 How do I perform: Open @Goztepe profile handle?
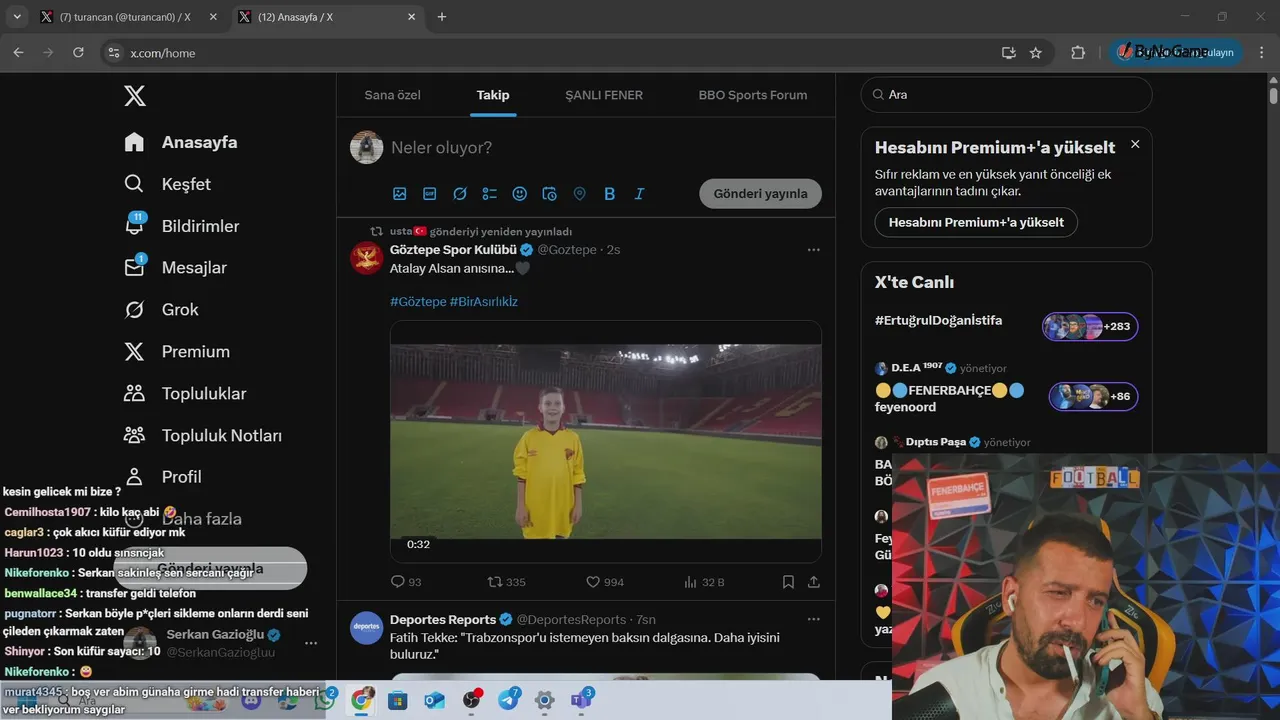567,250
